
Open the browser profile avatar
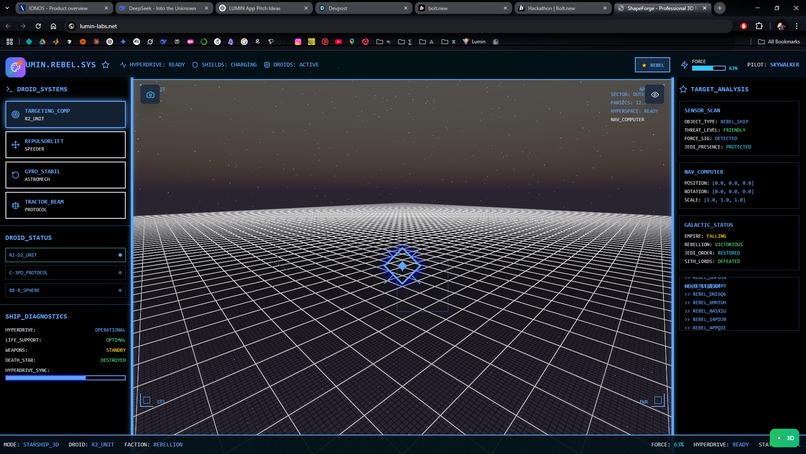pos(781,26)
